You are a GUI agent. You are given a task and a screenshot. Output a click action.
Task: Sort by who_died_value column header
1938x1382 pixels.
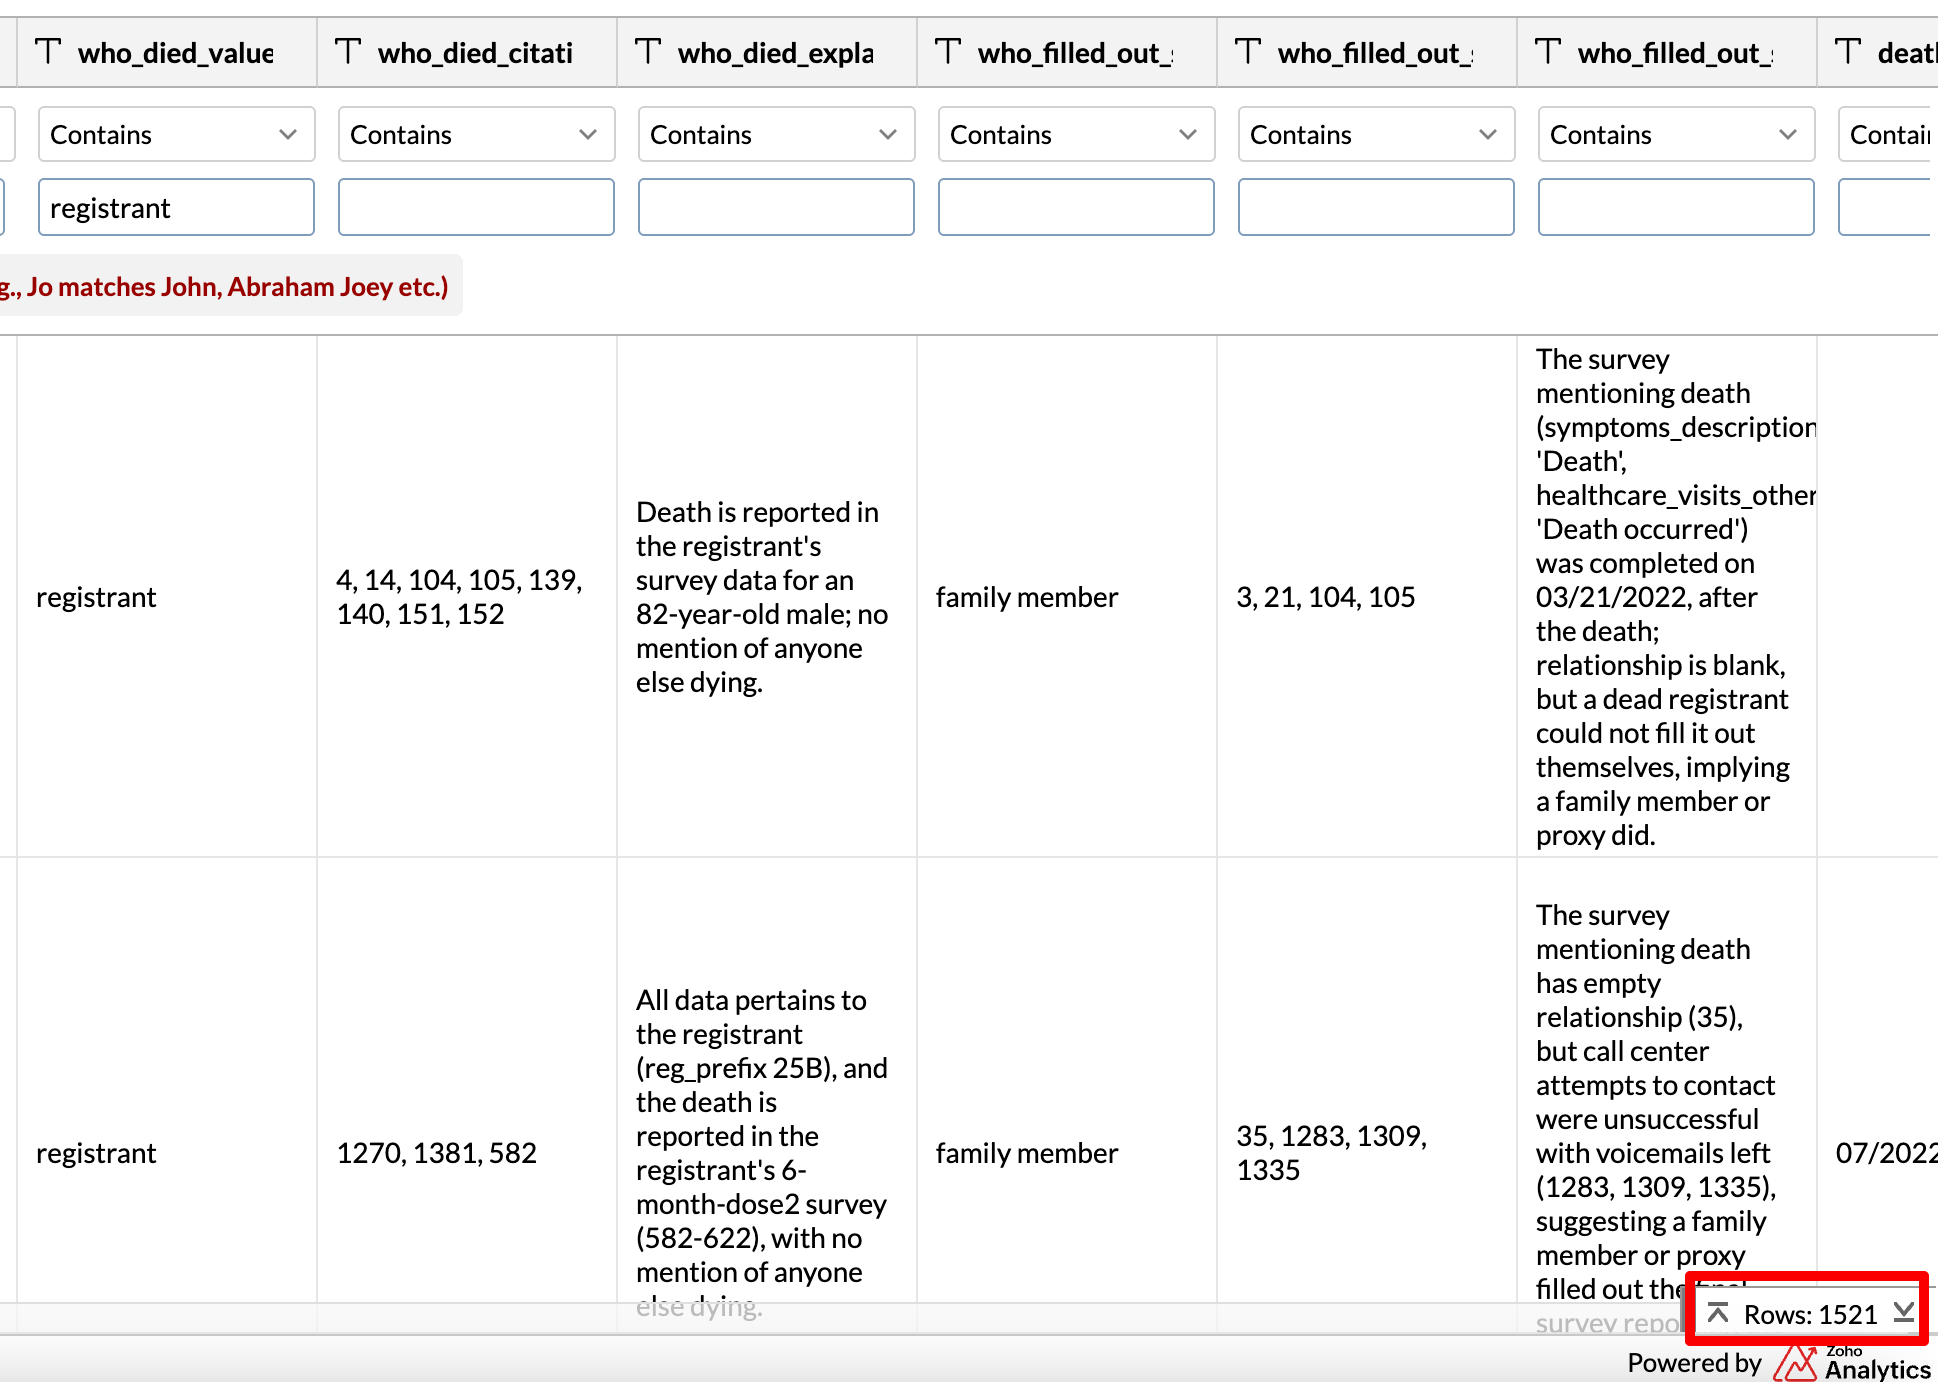pos(176,53)
